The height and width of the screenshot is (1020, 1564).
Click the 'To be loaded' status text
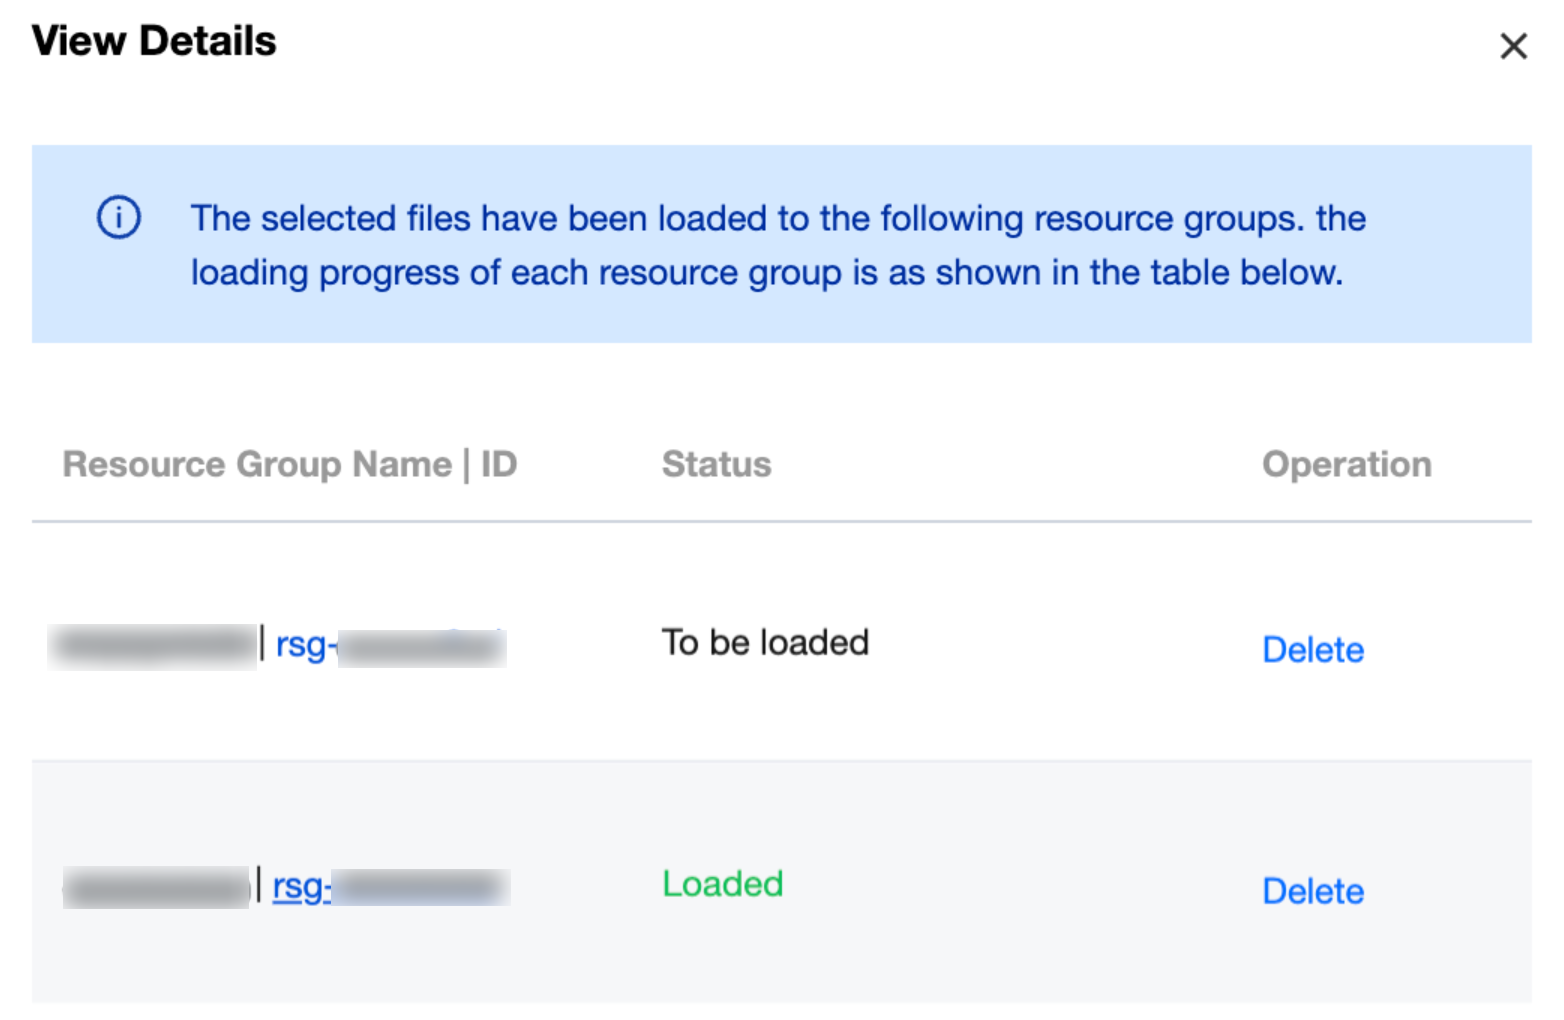point(765,642)
